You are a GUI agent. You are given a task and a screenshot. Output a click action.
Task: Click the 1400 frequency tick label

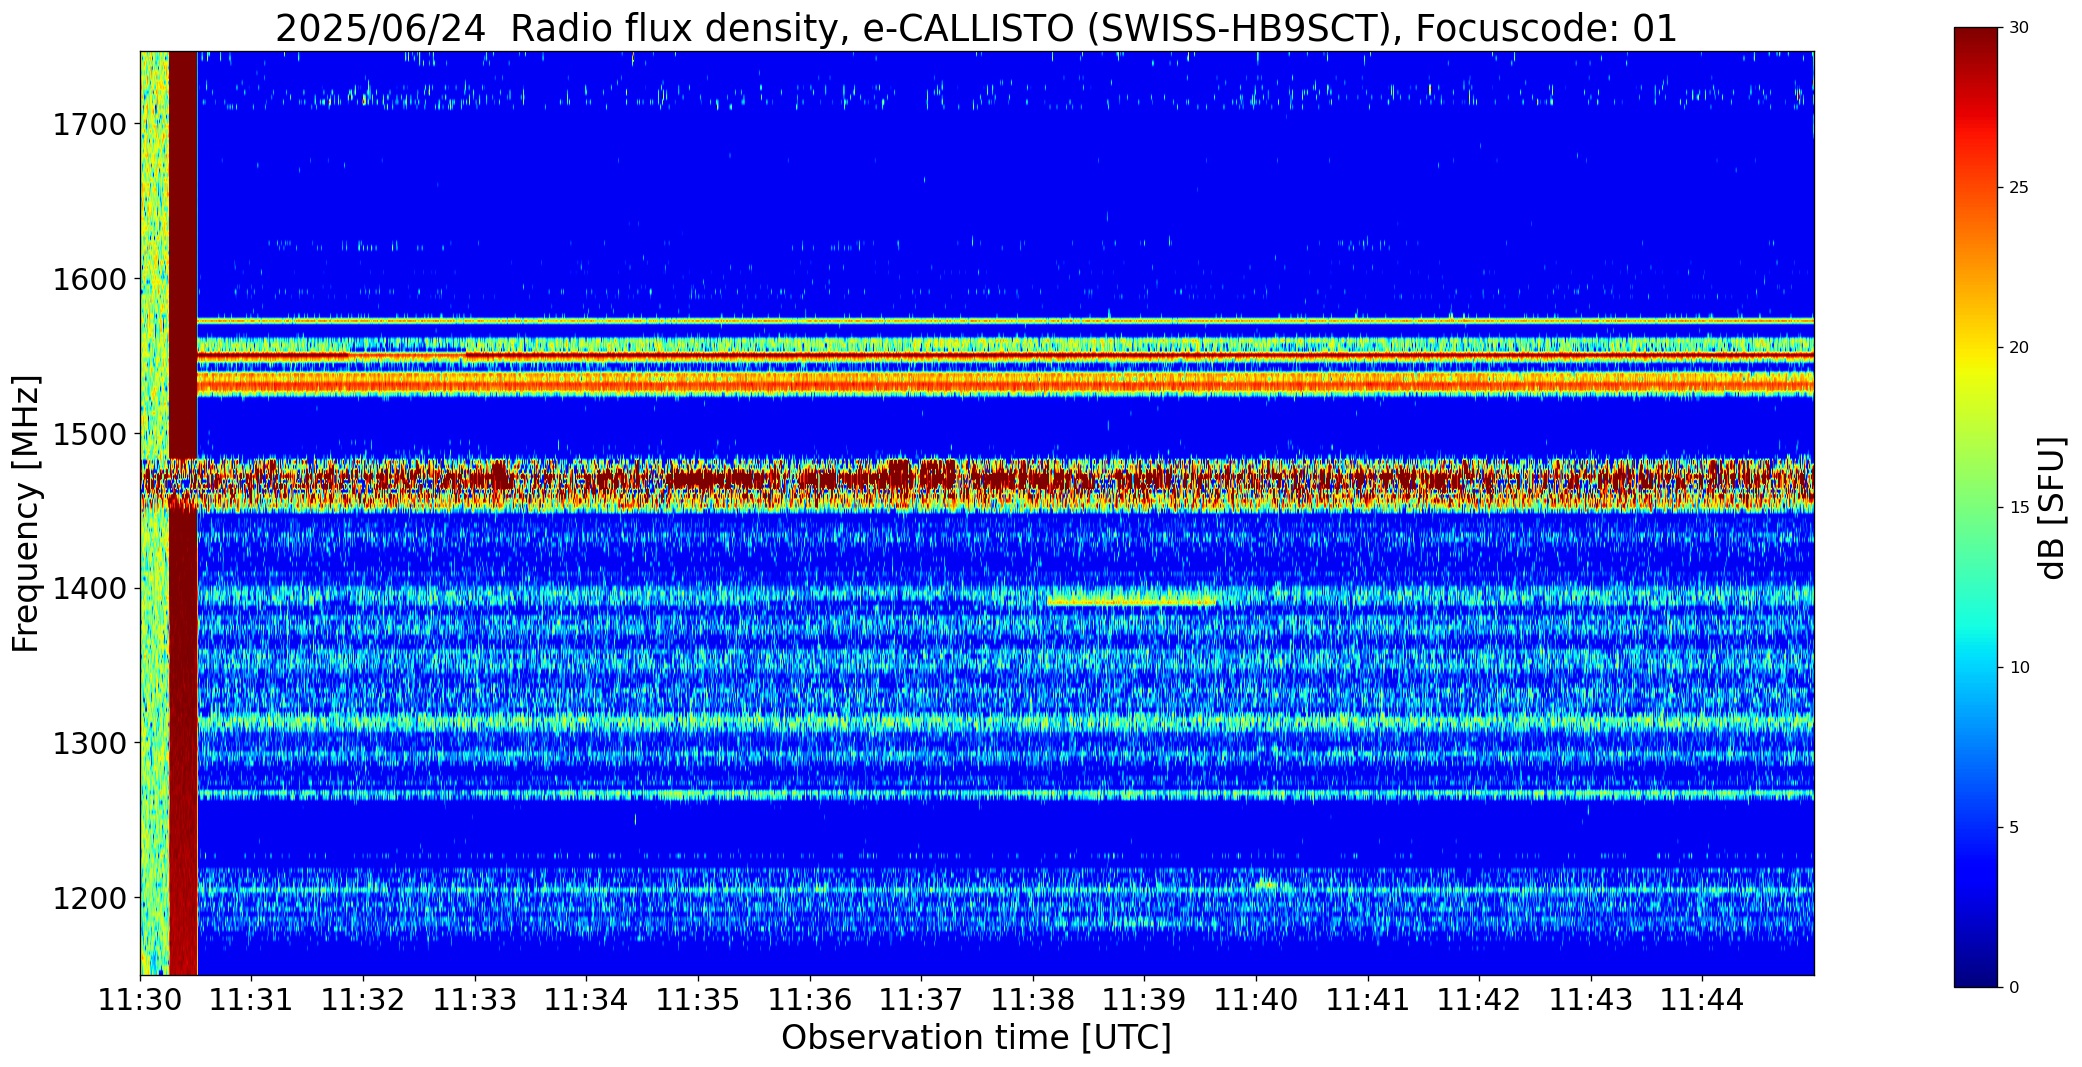[x=89, y=589]
